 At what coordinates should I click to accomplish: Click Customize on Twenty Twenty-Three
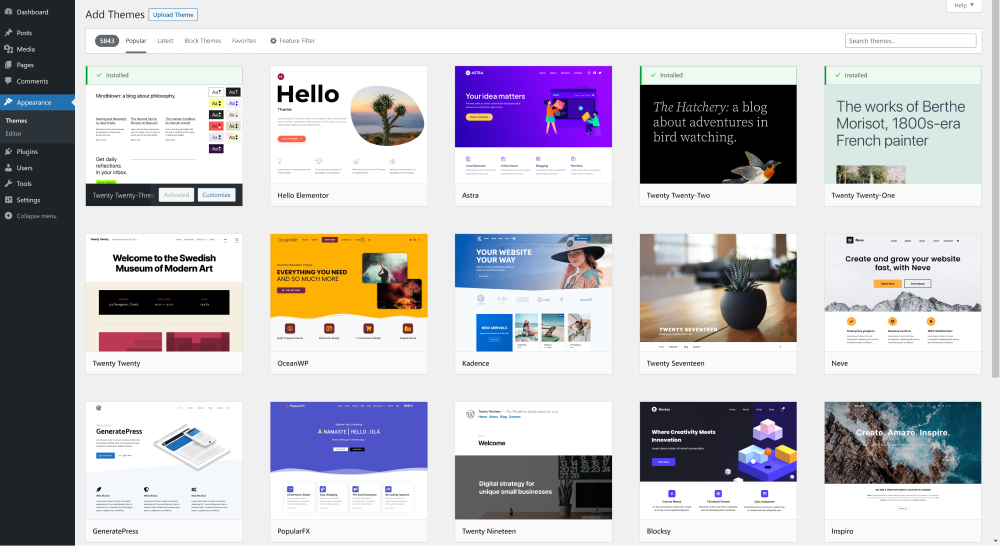click(216, 195)
